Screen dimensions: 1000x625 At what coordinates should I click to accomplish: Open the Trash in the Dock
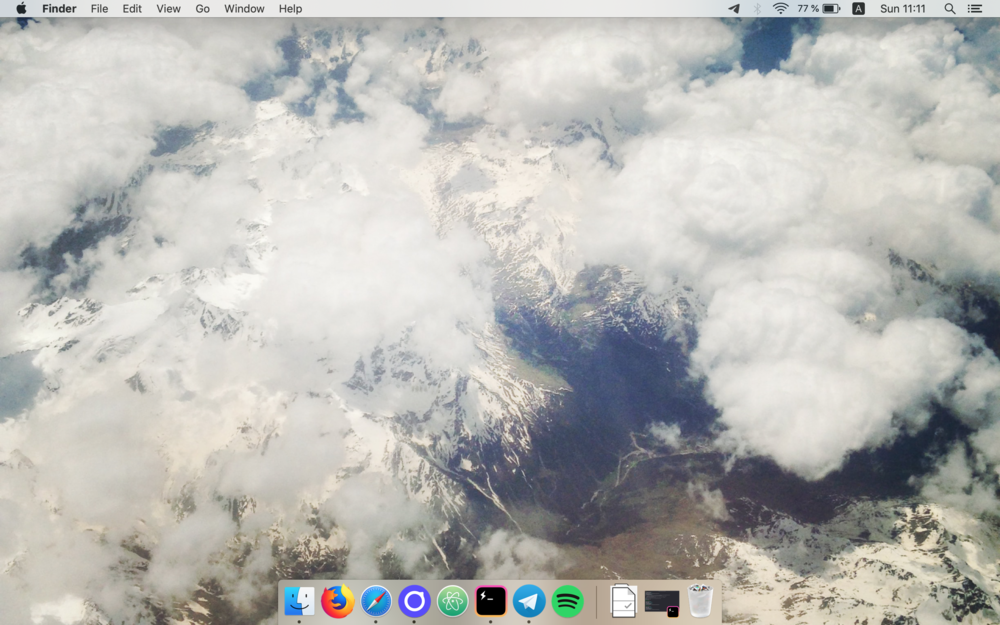point(700,601)
